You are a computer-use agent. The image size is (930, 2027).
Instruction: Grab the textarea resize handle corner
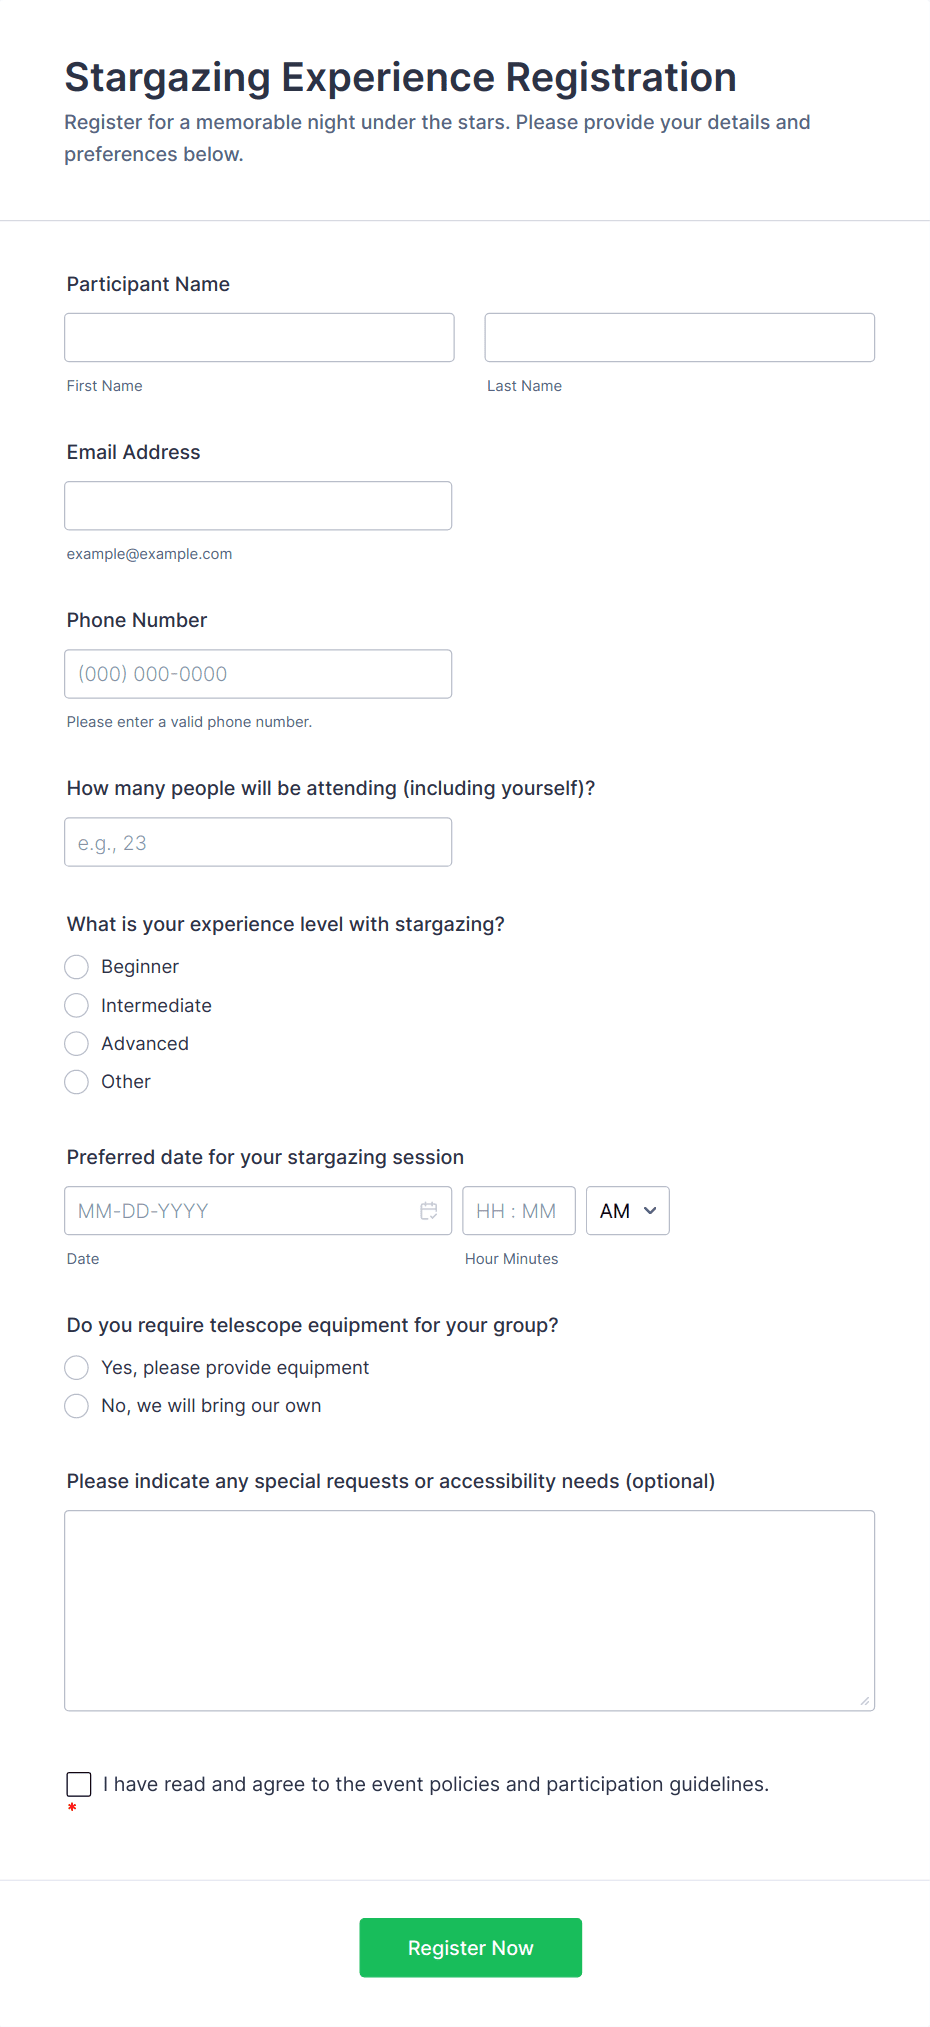(865, 1701)
